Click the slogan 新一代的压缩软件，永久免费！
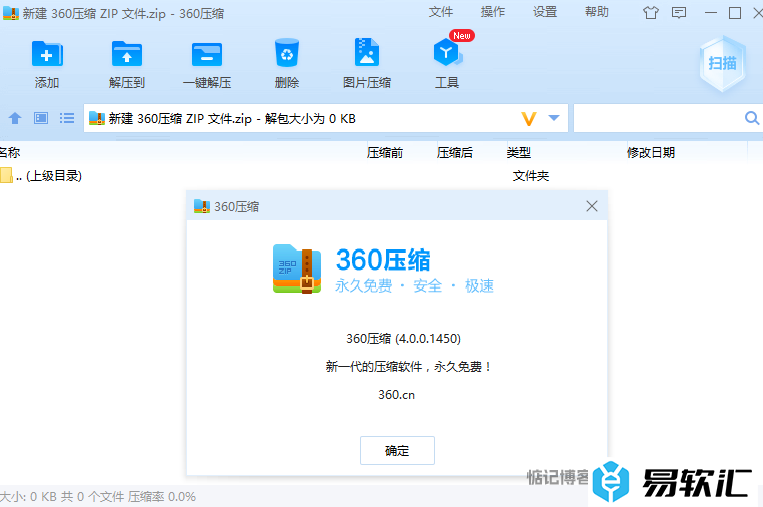763x507 pixels. [x=408, y=366]
